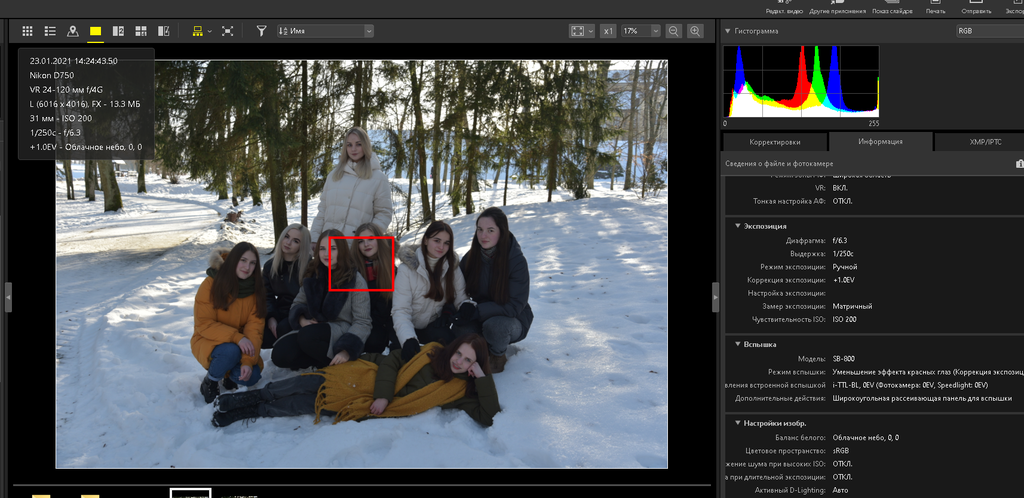
Task: Open the filmstrip layout dropdown arrow
Action: [x=210, y=31]
